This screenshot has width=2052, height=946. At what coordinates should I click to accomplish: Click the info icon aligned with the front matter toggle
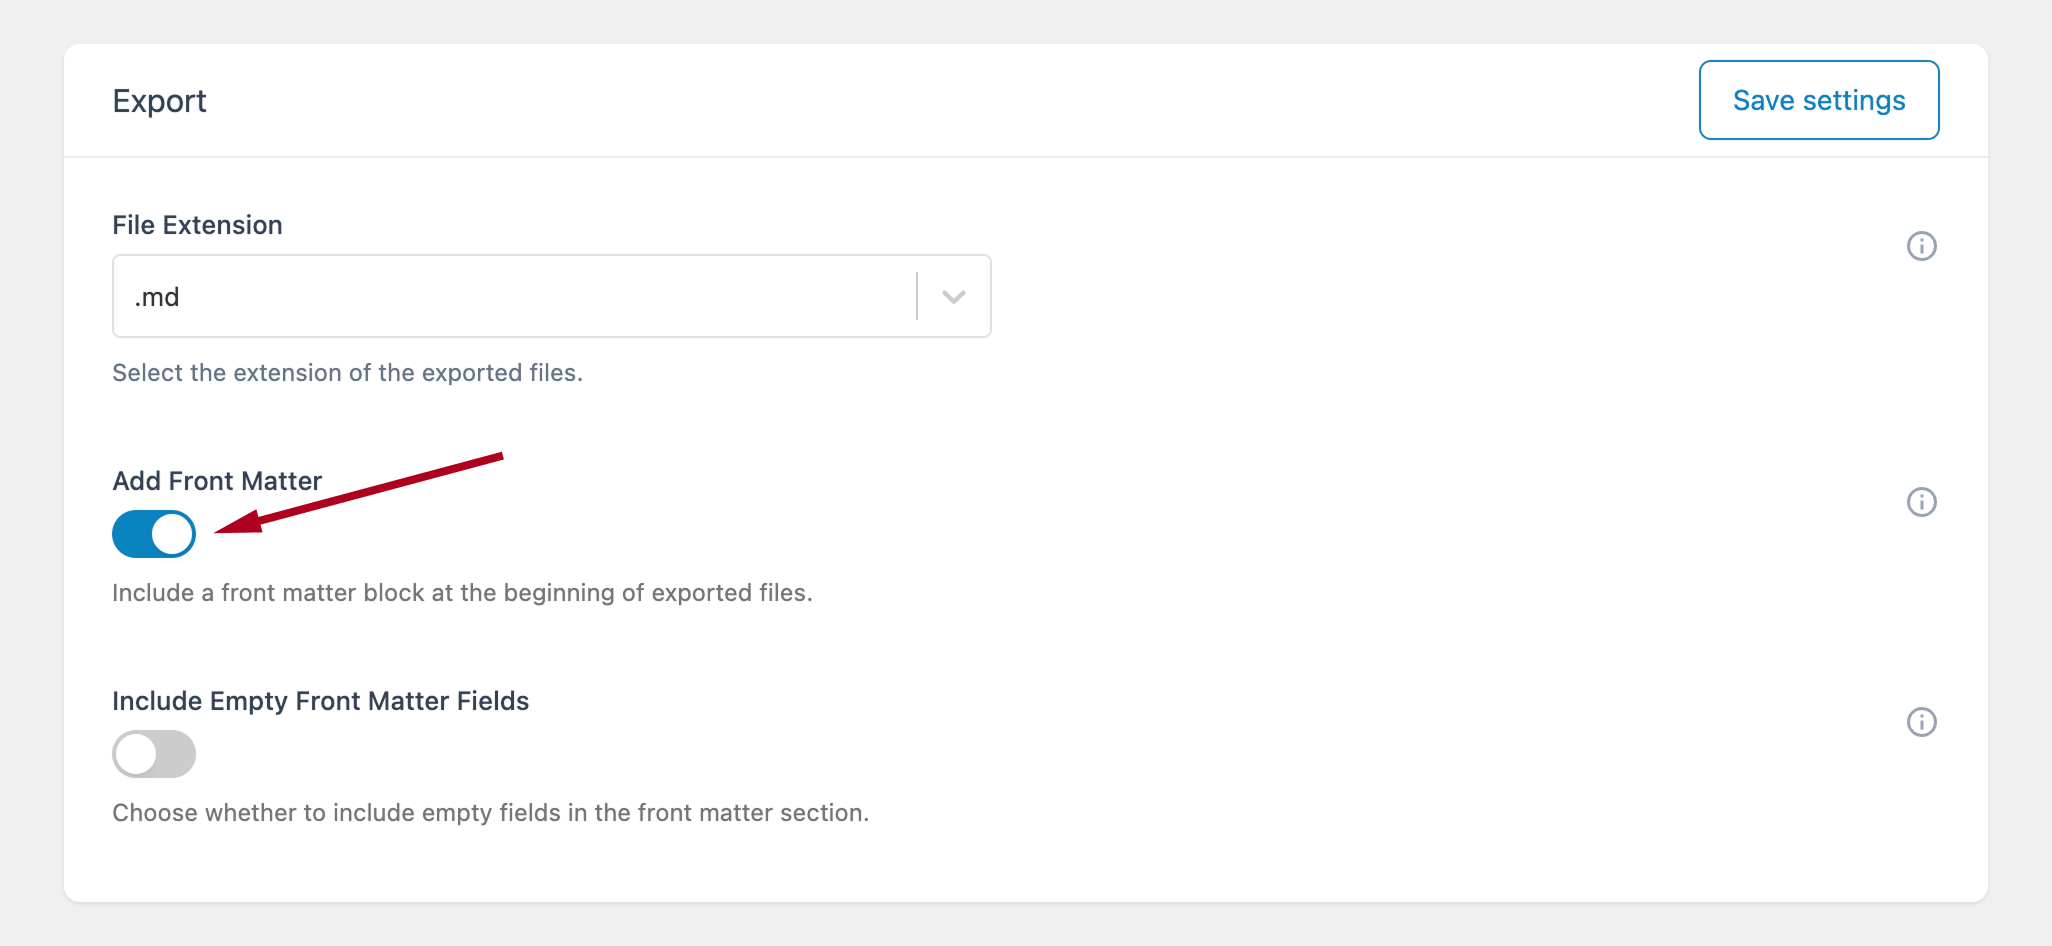click(x=1921, y=502)
